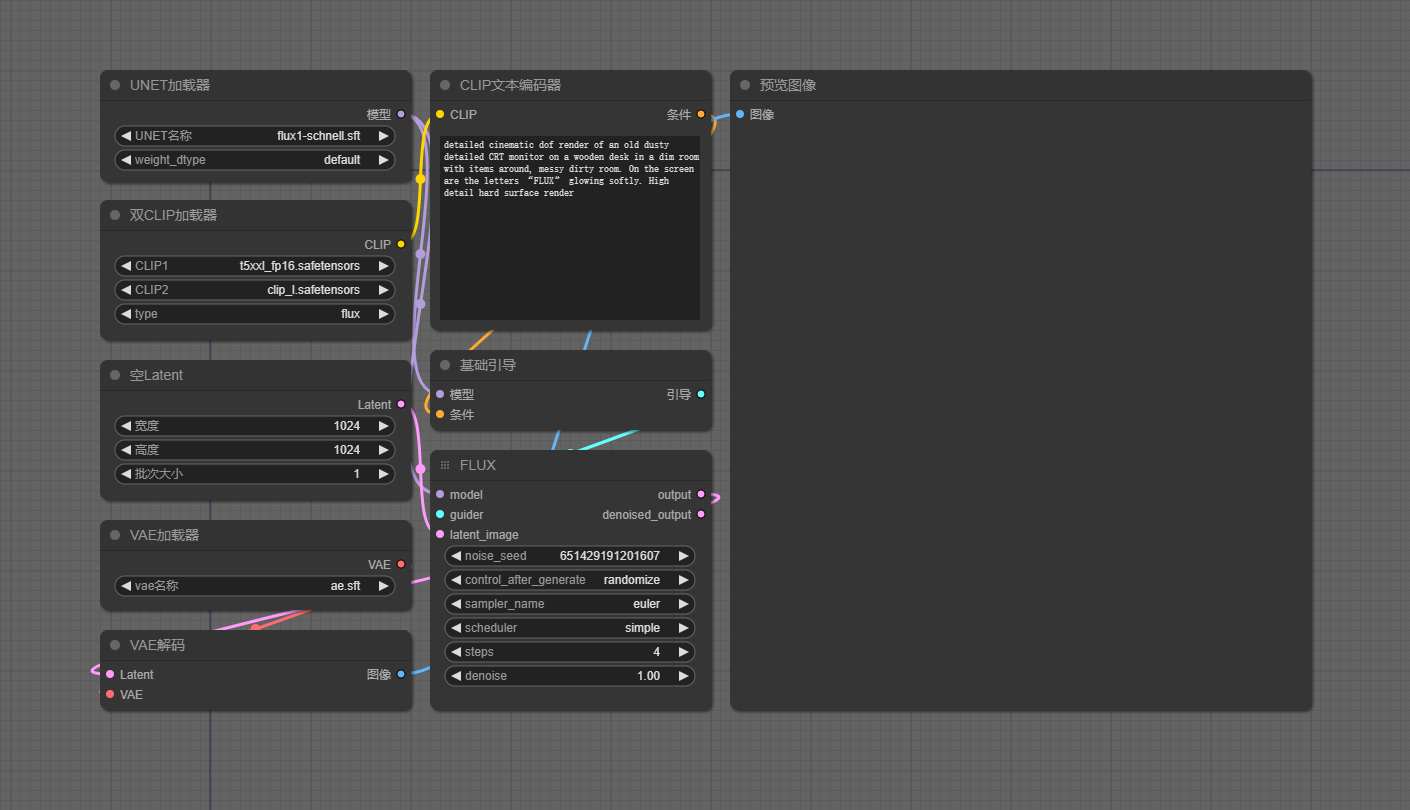Click right arrow of vae名称 selector
The width and height of the screenshot is (1410, 810).
384,586
